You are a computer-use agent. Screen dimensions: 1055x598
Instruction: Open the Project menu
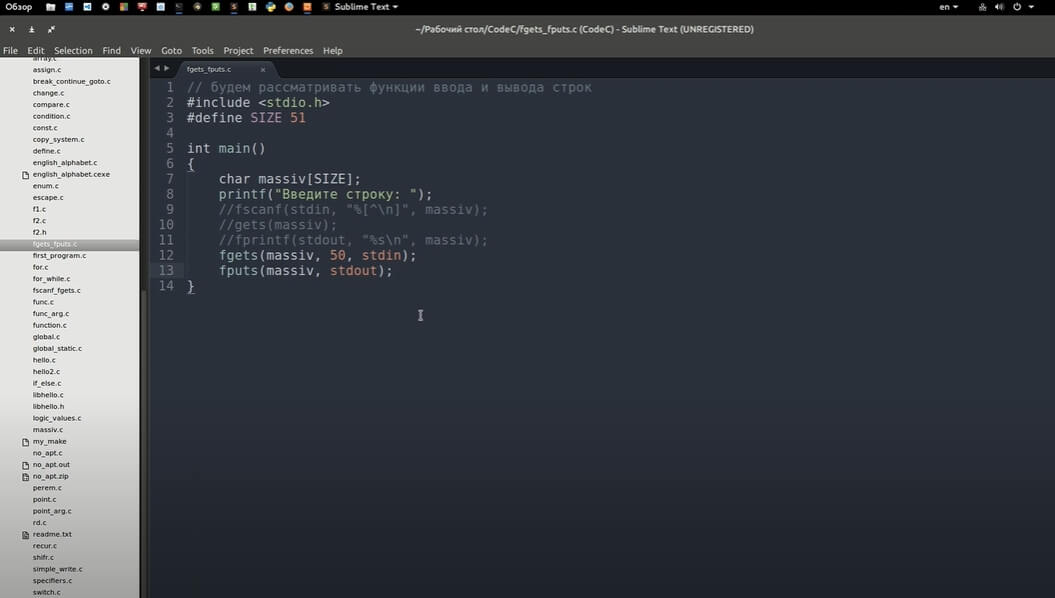coord(238,50)
